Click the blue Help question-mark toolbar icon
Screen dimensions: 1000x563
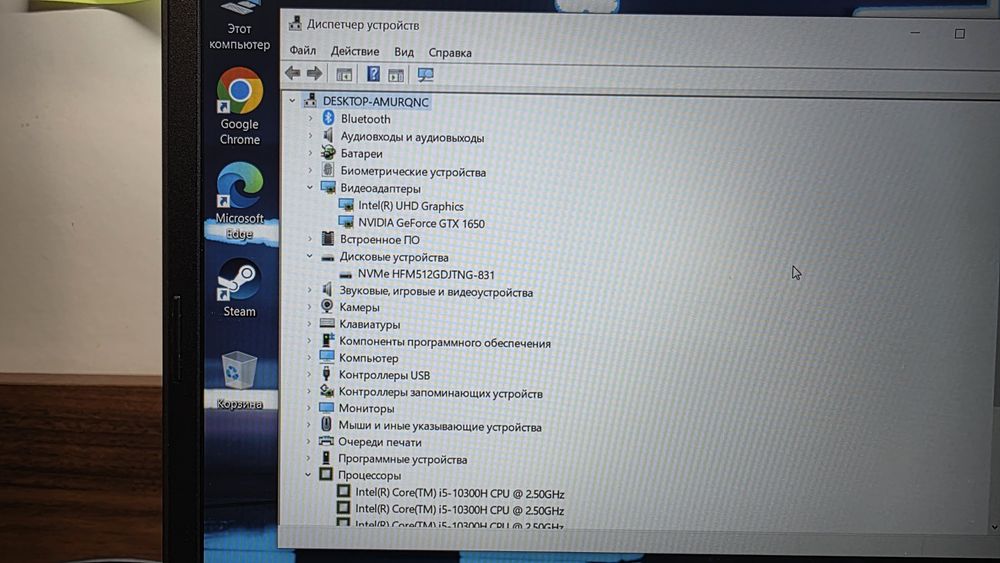pos(373,74)
